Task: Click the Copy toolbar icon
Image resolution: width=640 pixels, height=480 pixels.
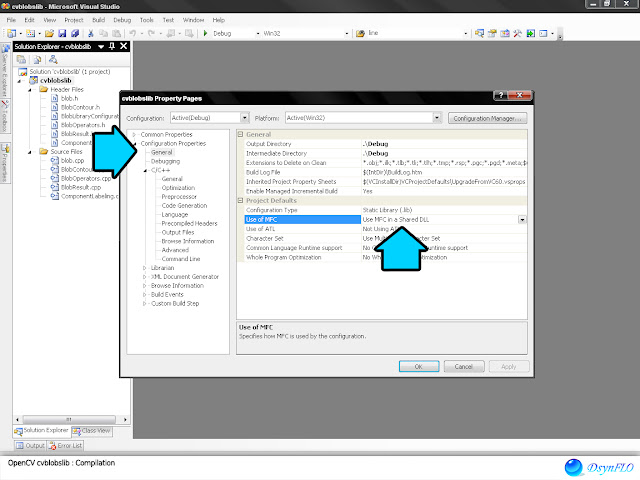Action: pos(104,33)
